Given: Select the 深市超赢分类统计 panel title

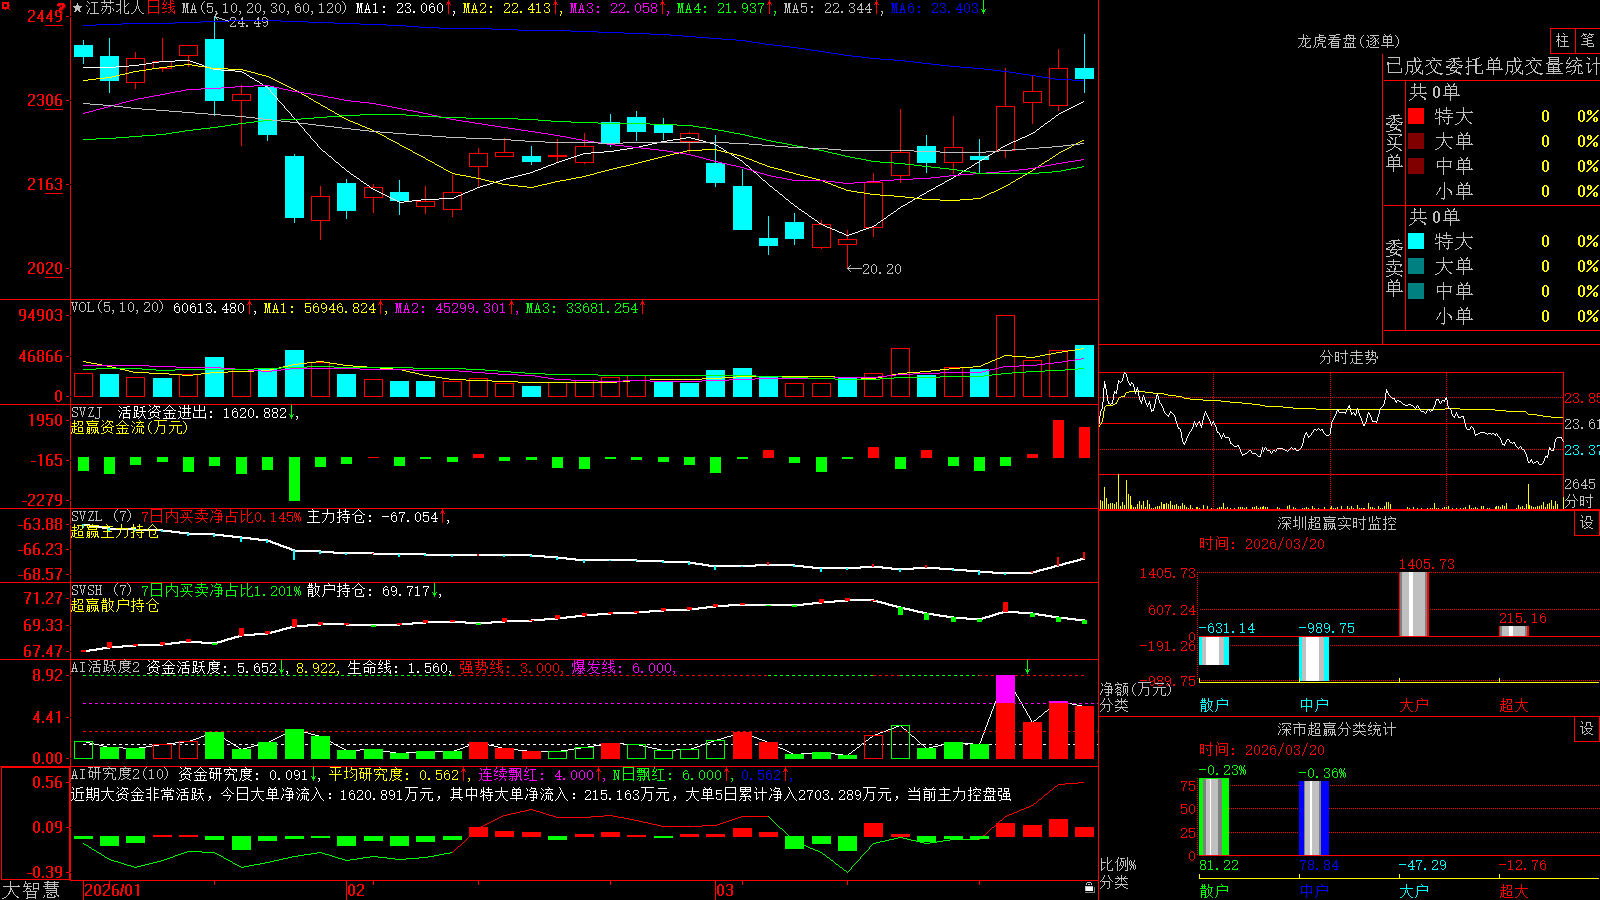Looking at the screenshot, I should [x=1336, y=729].
